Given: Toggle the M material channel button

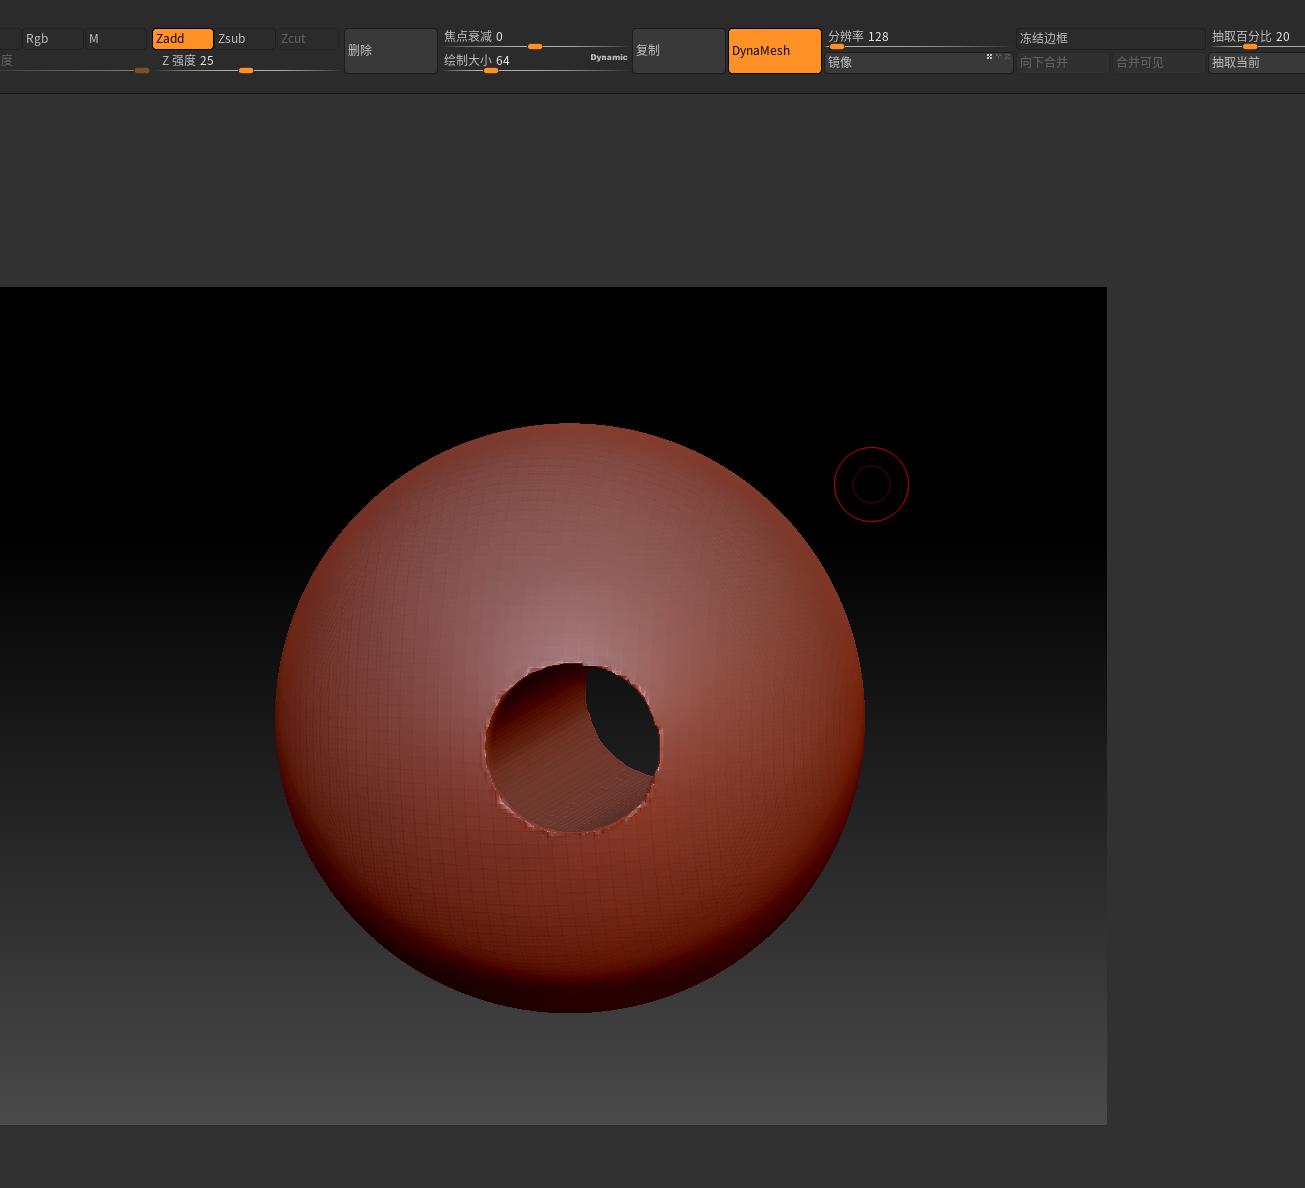Looking at the screenshot, I should (x=115, y=39).
